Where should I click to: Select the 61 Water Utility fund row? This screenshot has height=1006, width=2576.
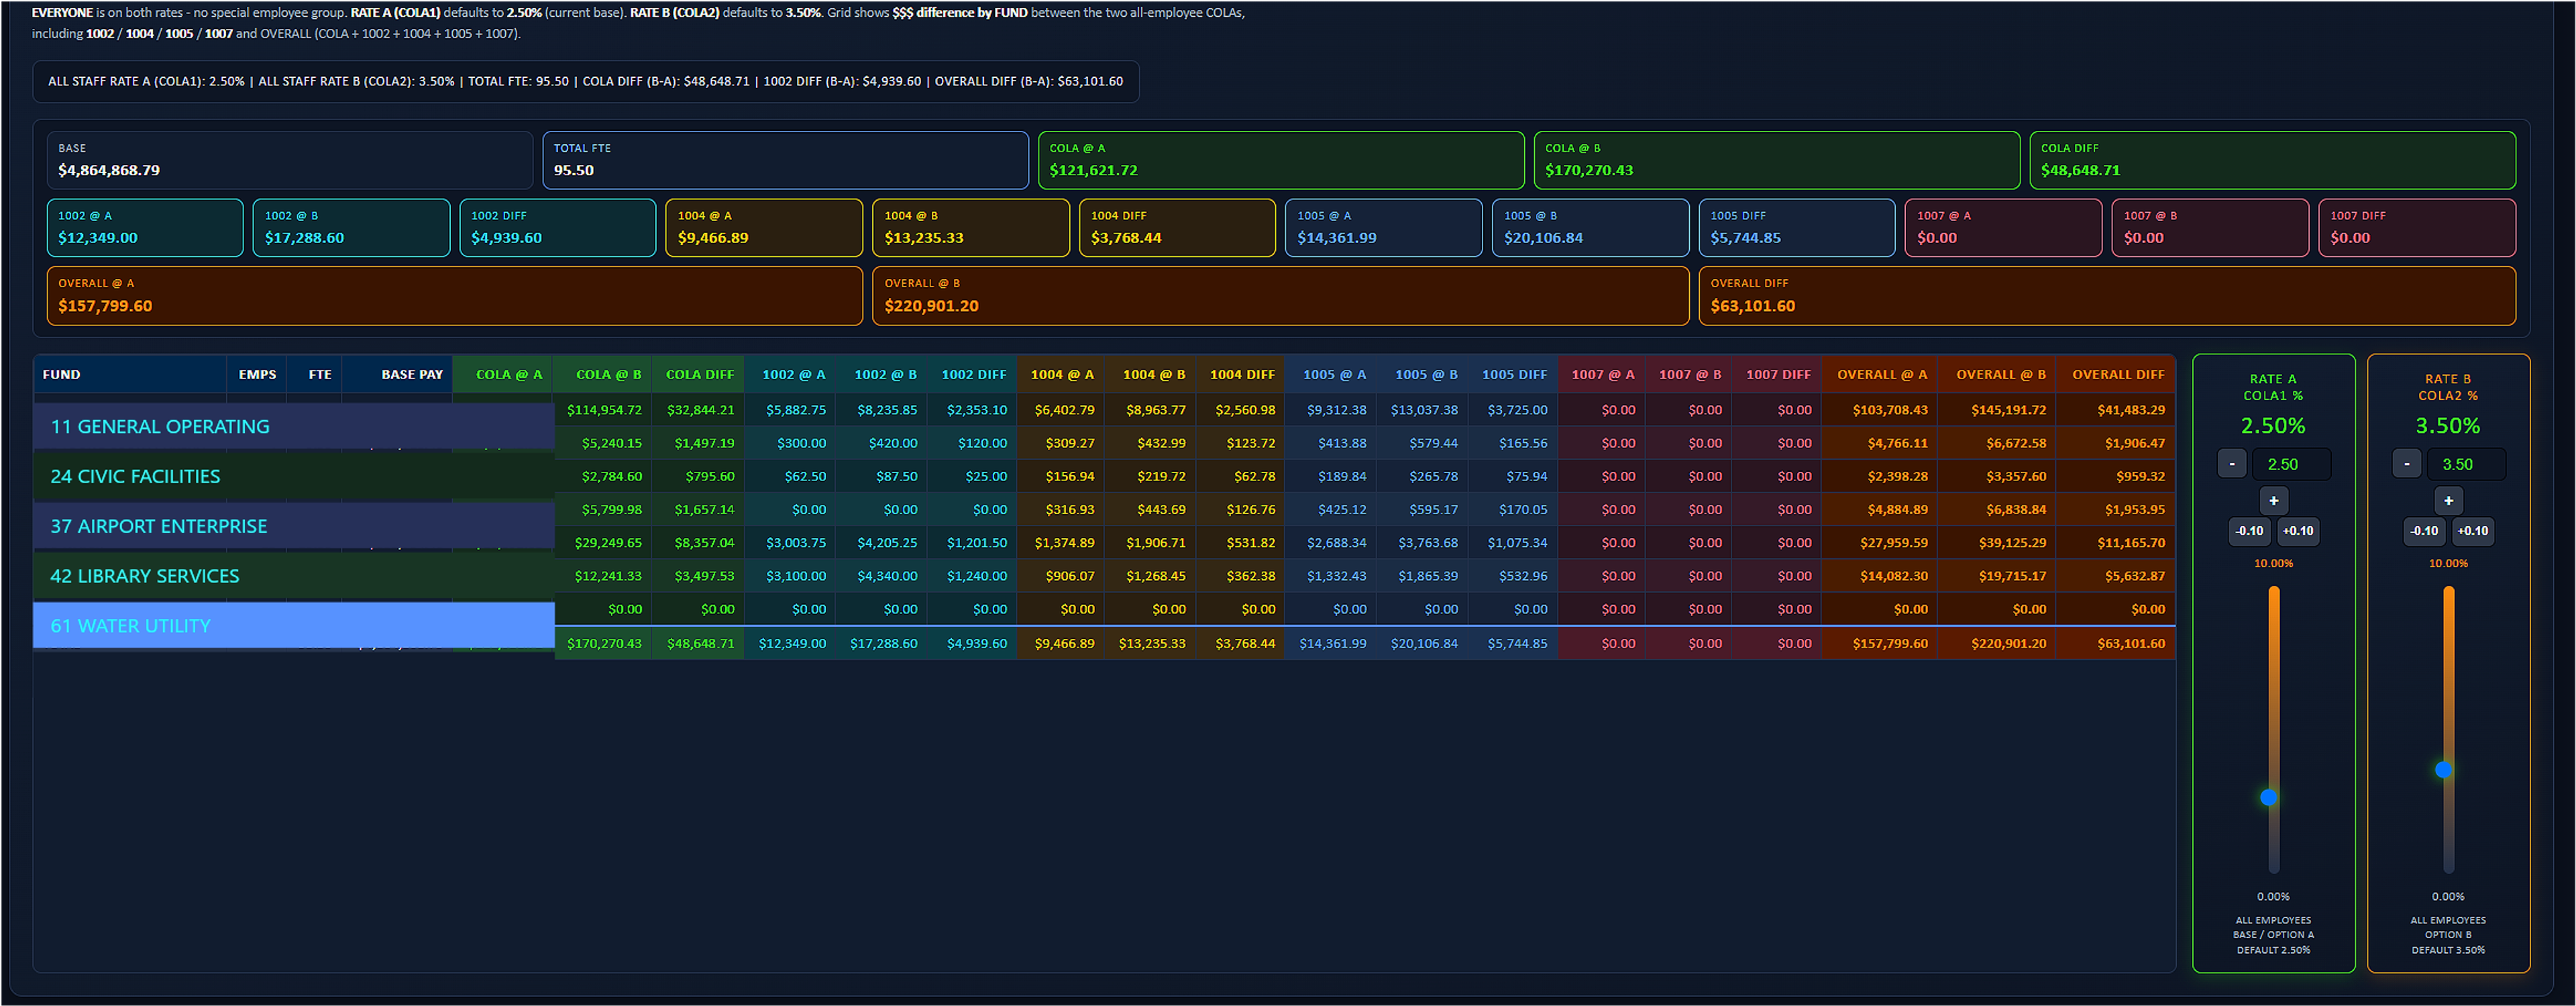point(294,625)
